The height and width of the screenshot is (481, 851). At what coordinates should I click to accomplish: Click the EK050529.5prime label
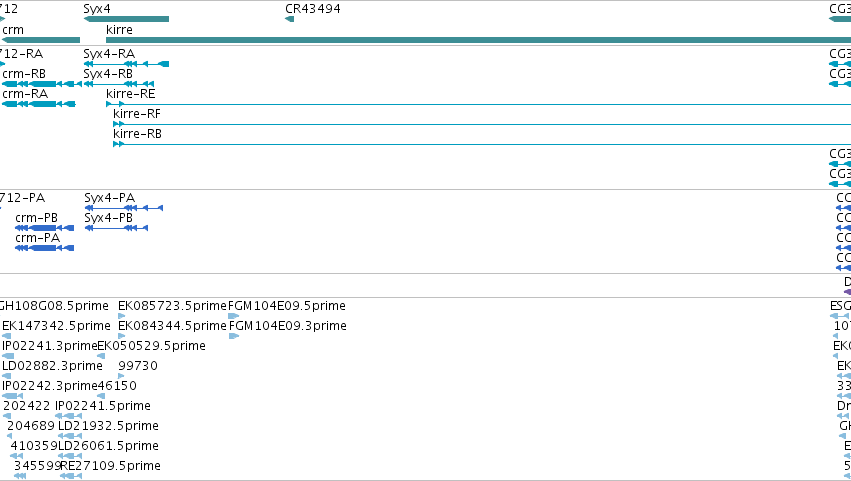(151, 346)
